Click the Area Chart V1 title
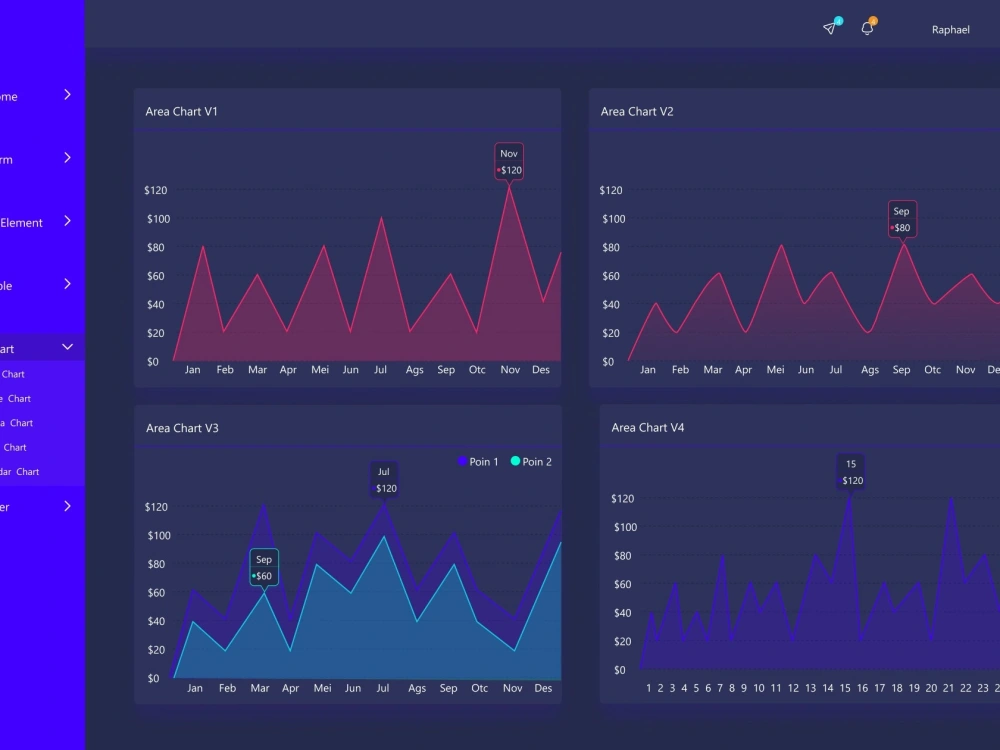The width and height of the screenshot is (1000, 750). click(x=181, y=112)
